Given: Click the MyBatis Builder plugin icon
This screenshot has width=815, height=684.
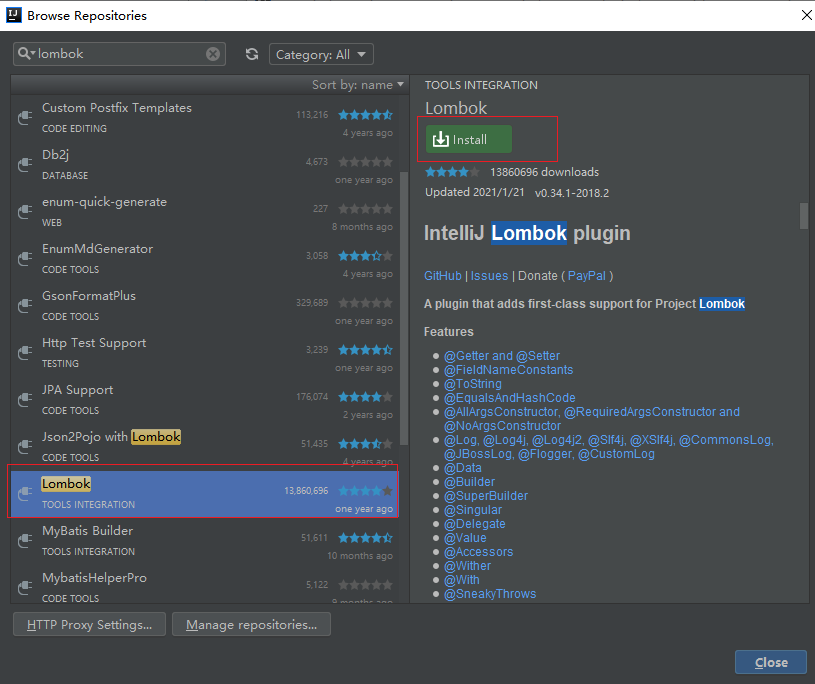Looking at the screenshot, I should pos(25,541).
